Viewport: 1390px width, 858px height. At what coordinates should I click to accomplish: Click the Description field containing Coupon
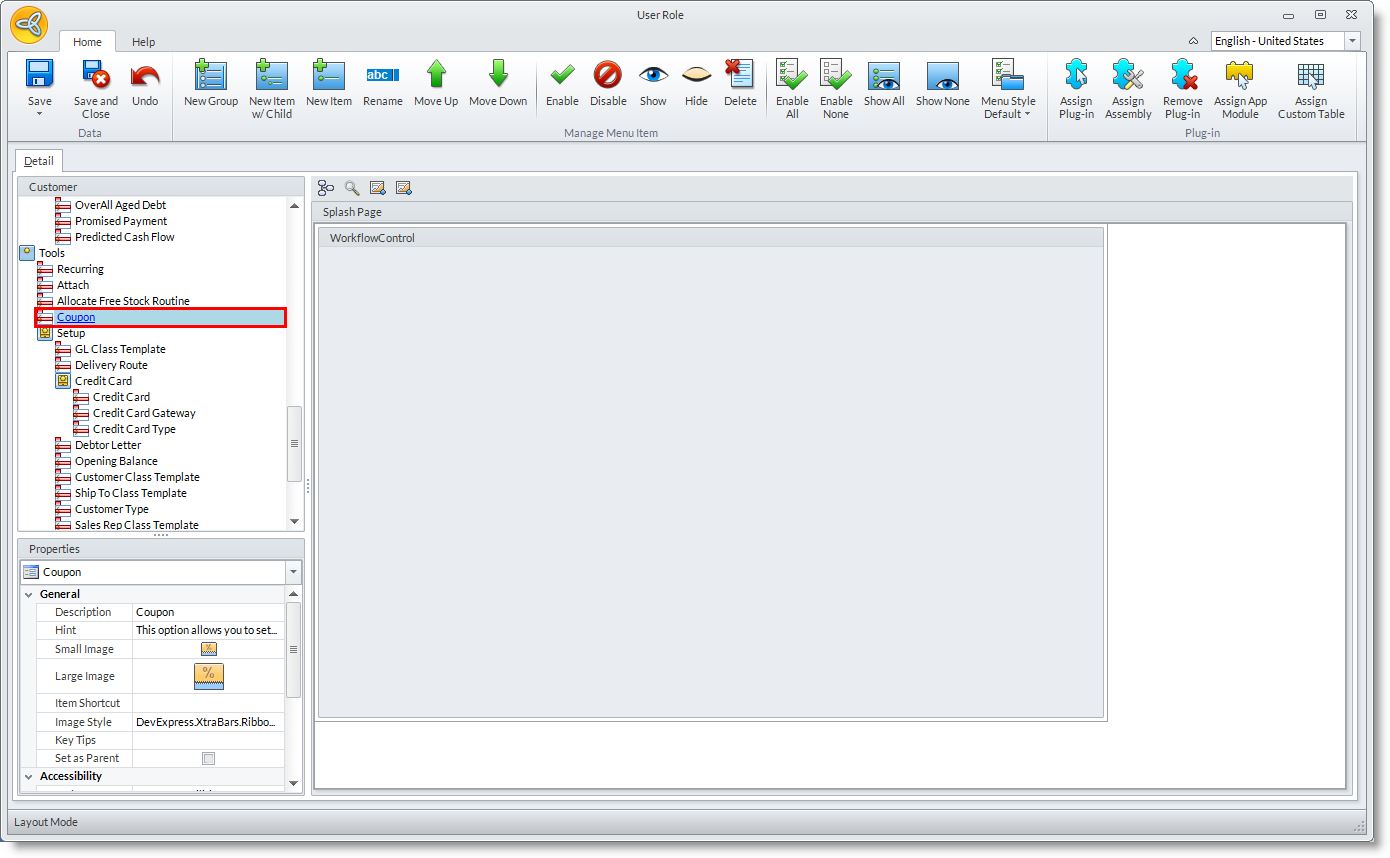208,612
